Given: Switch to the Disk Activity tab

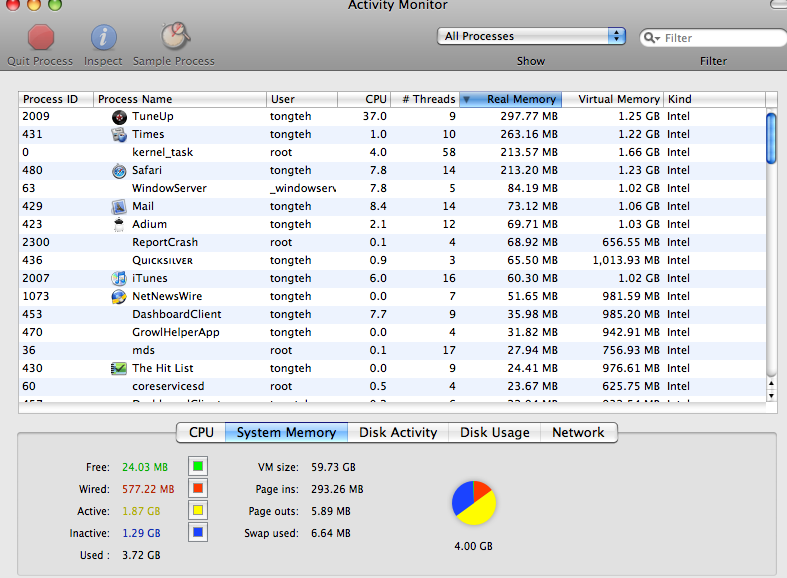Looking at the screenshot, I should [x=398, y=432].
